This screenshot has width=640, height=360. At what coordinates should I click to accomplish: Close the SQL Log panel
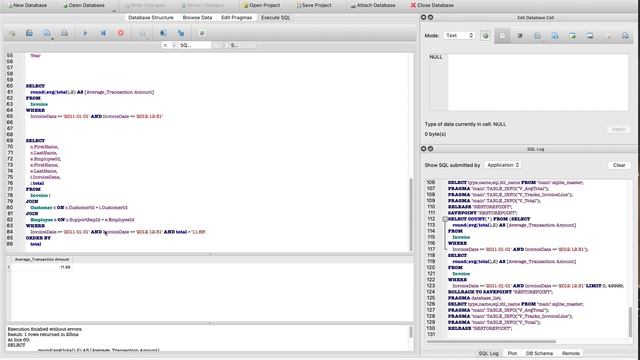point(423,149)
